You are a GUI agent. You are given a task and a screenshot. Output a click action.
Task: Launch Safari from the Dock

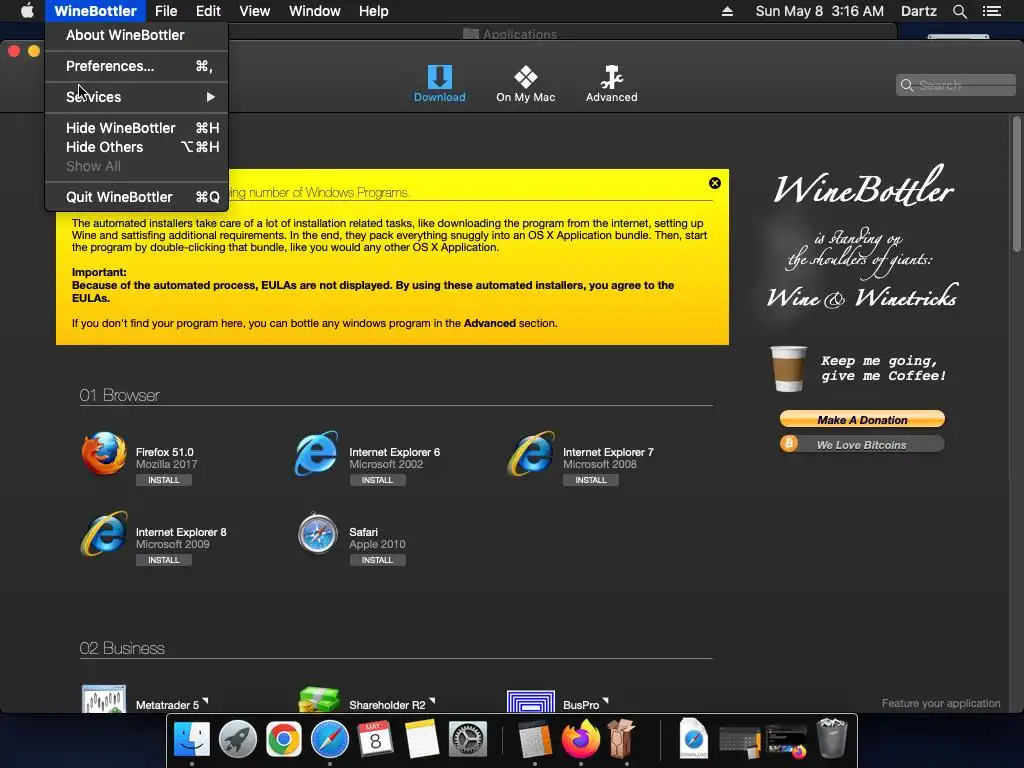tap(330, 739)
